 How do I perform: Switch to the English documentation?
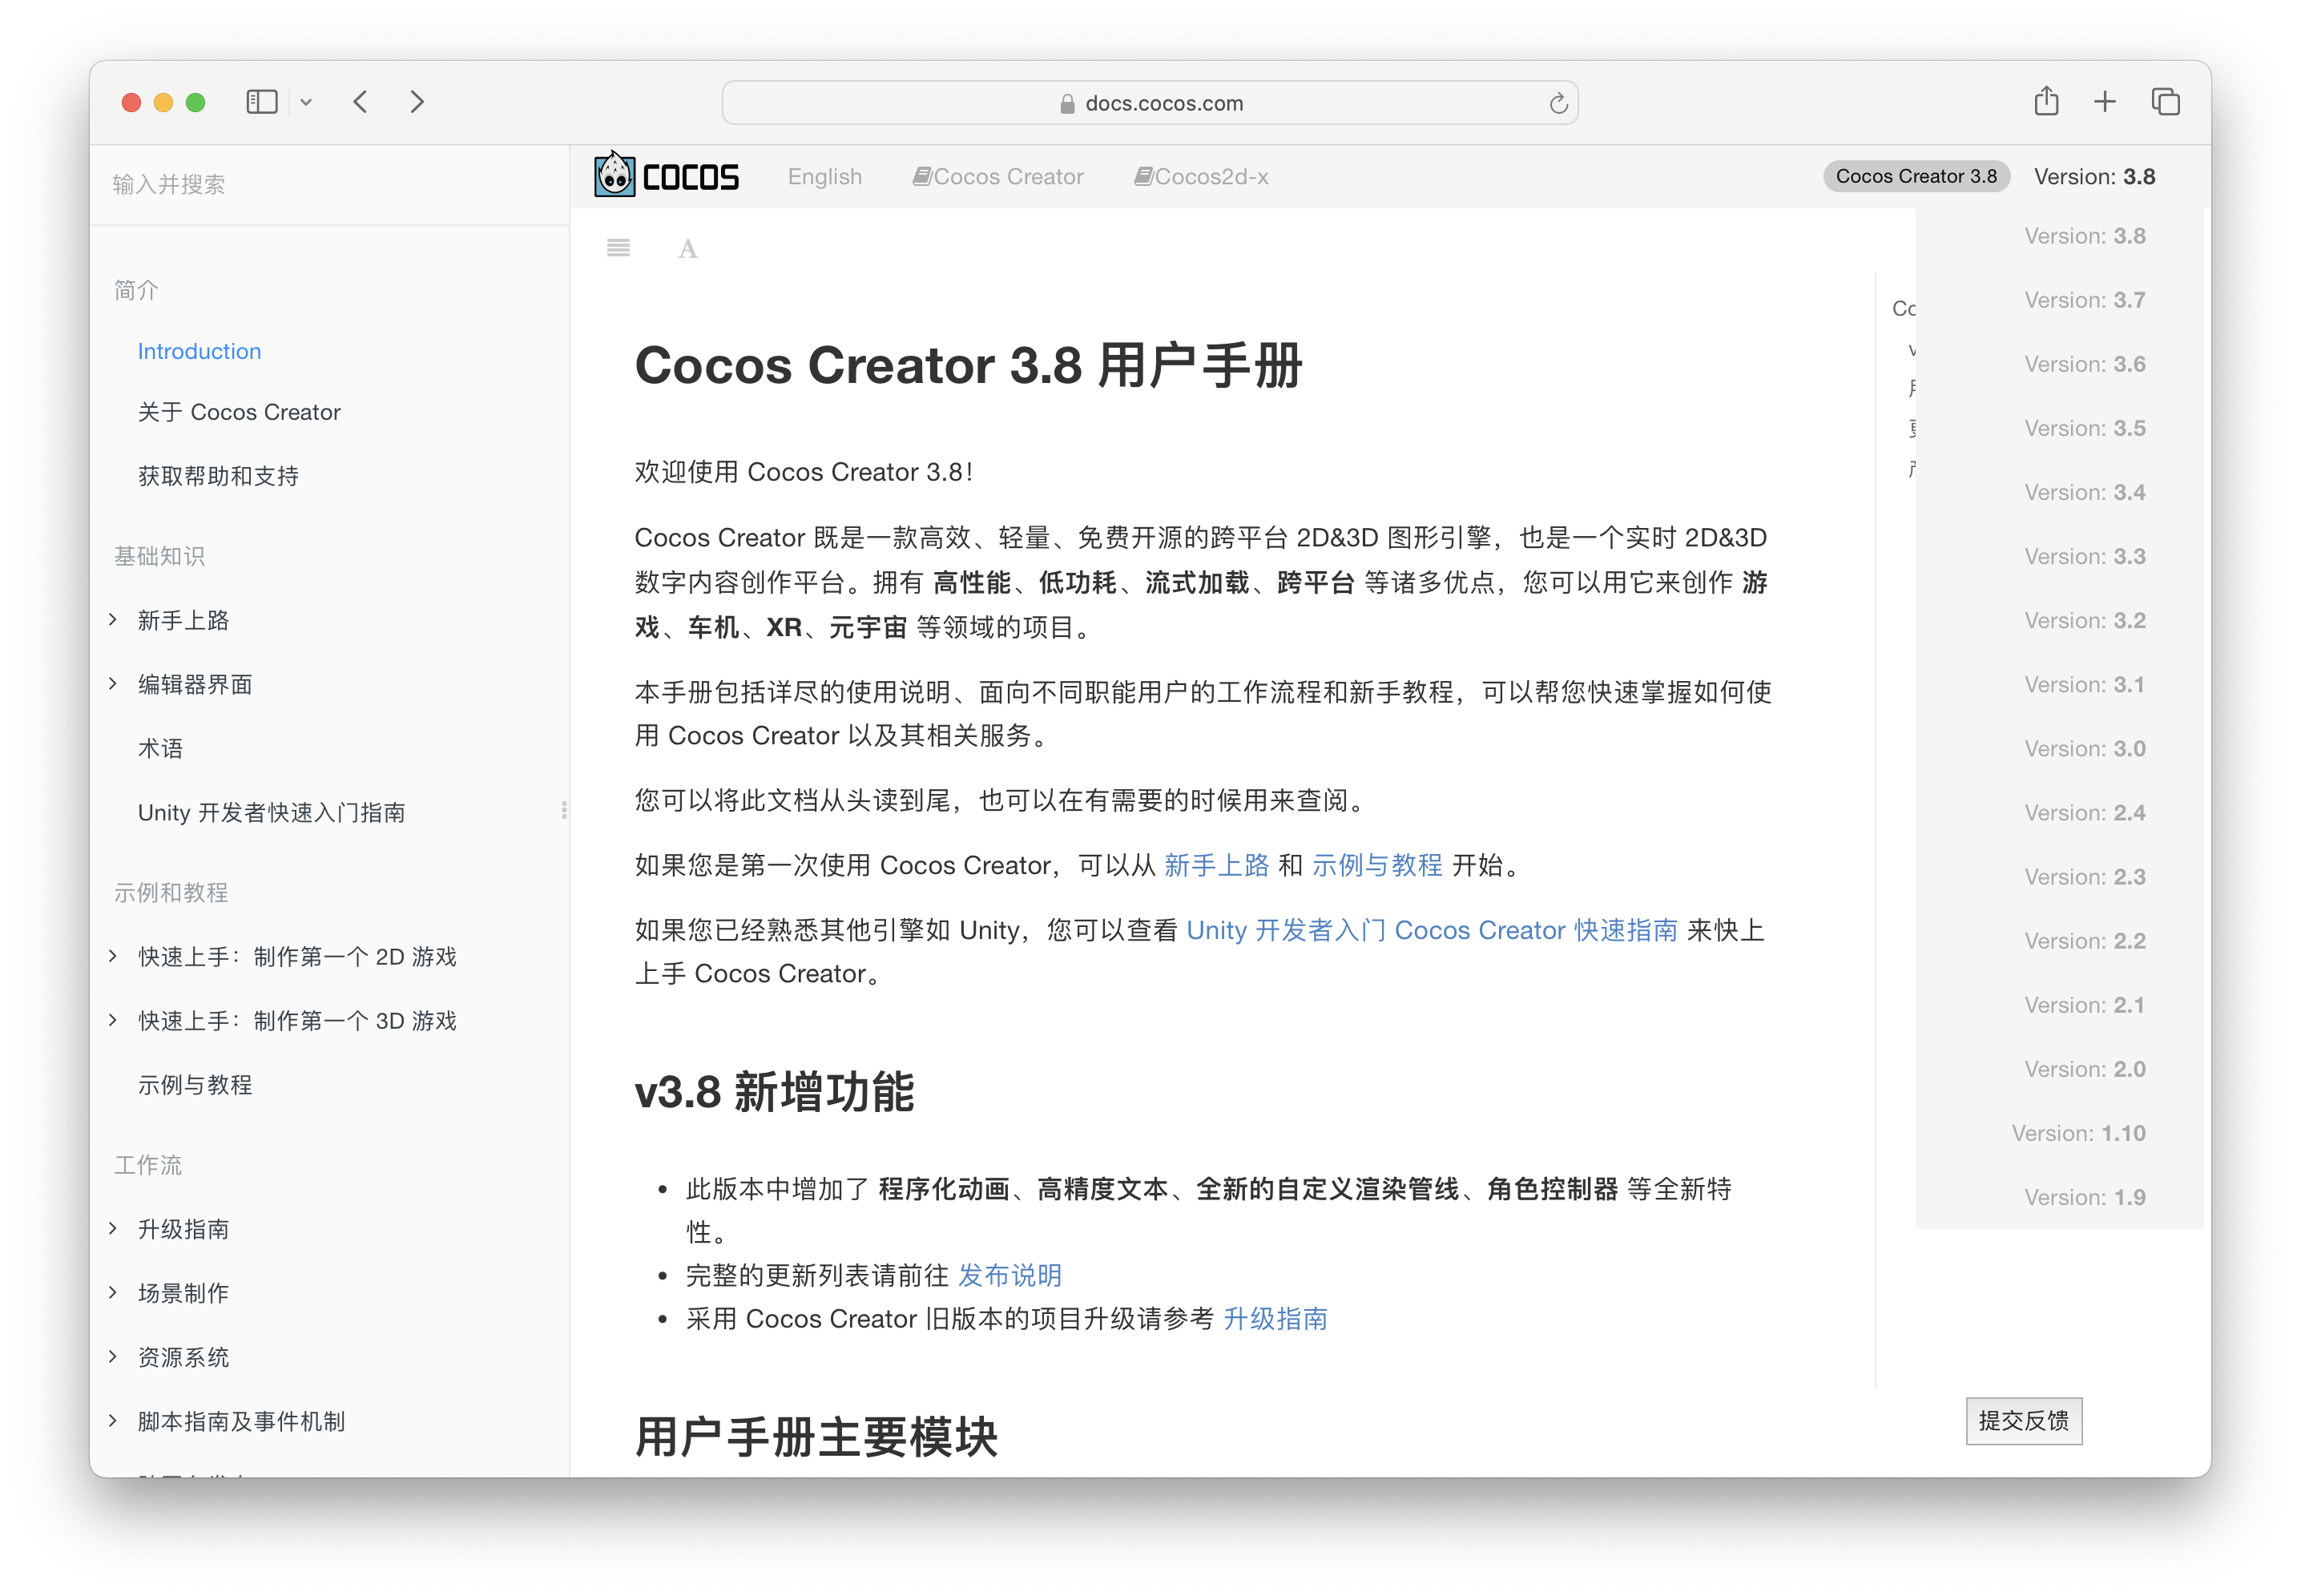coord(824,176)
